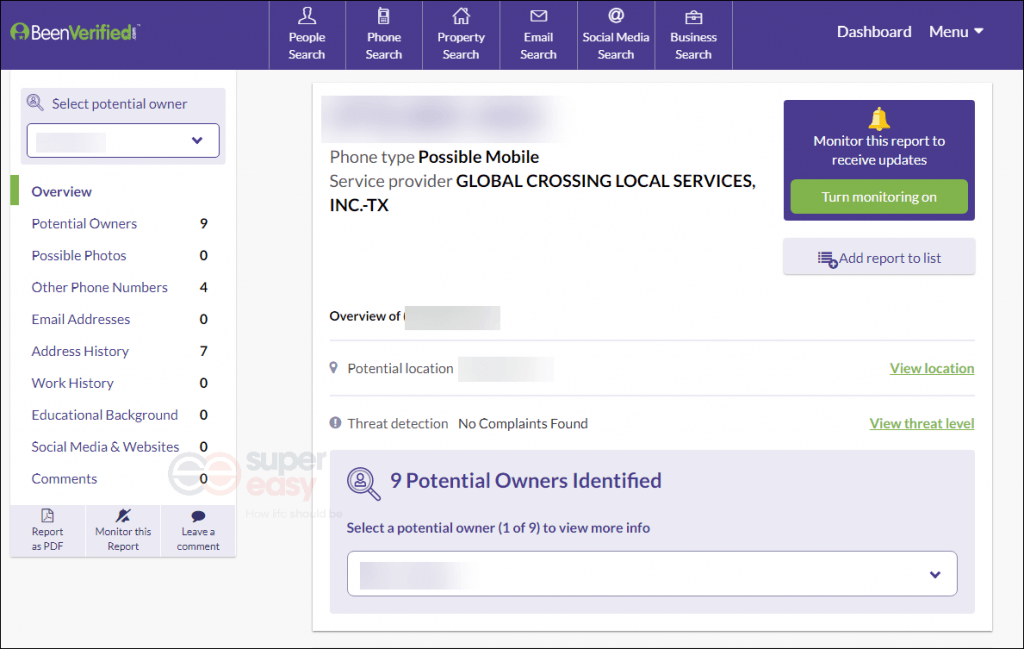
Task: Click the BeenVerified logo
Action: (x=74, y=32)
